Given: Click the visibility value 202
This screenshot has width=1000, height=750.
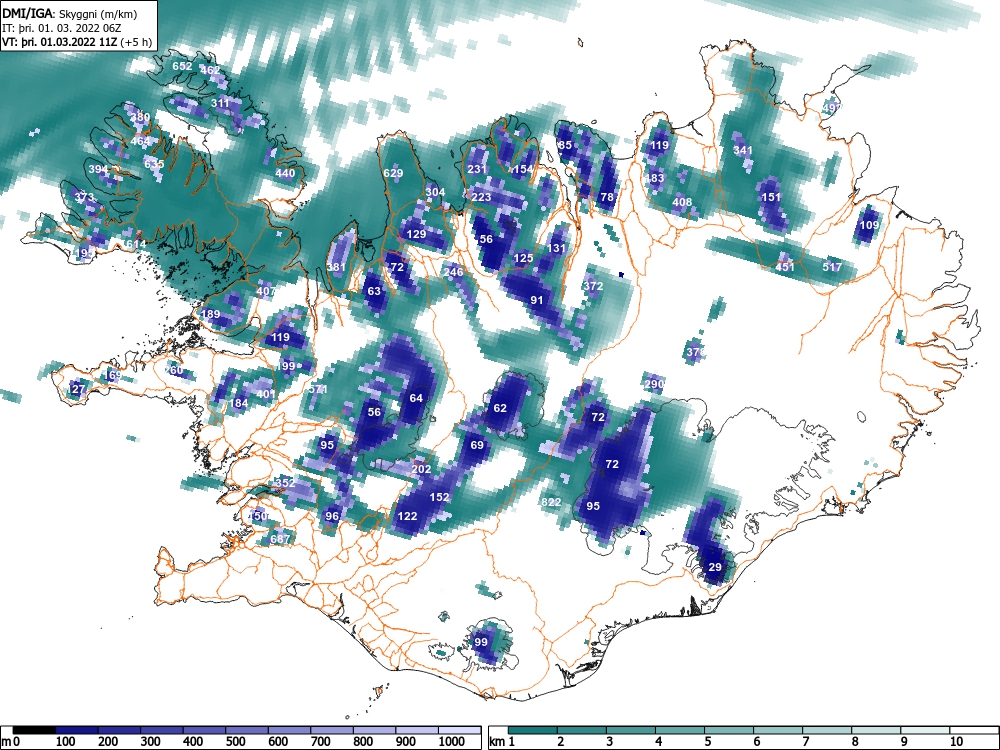Looking at the screenshot, I should pyautogui.click(x=421, y=469).
